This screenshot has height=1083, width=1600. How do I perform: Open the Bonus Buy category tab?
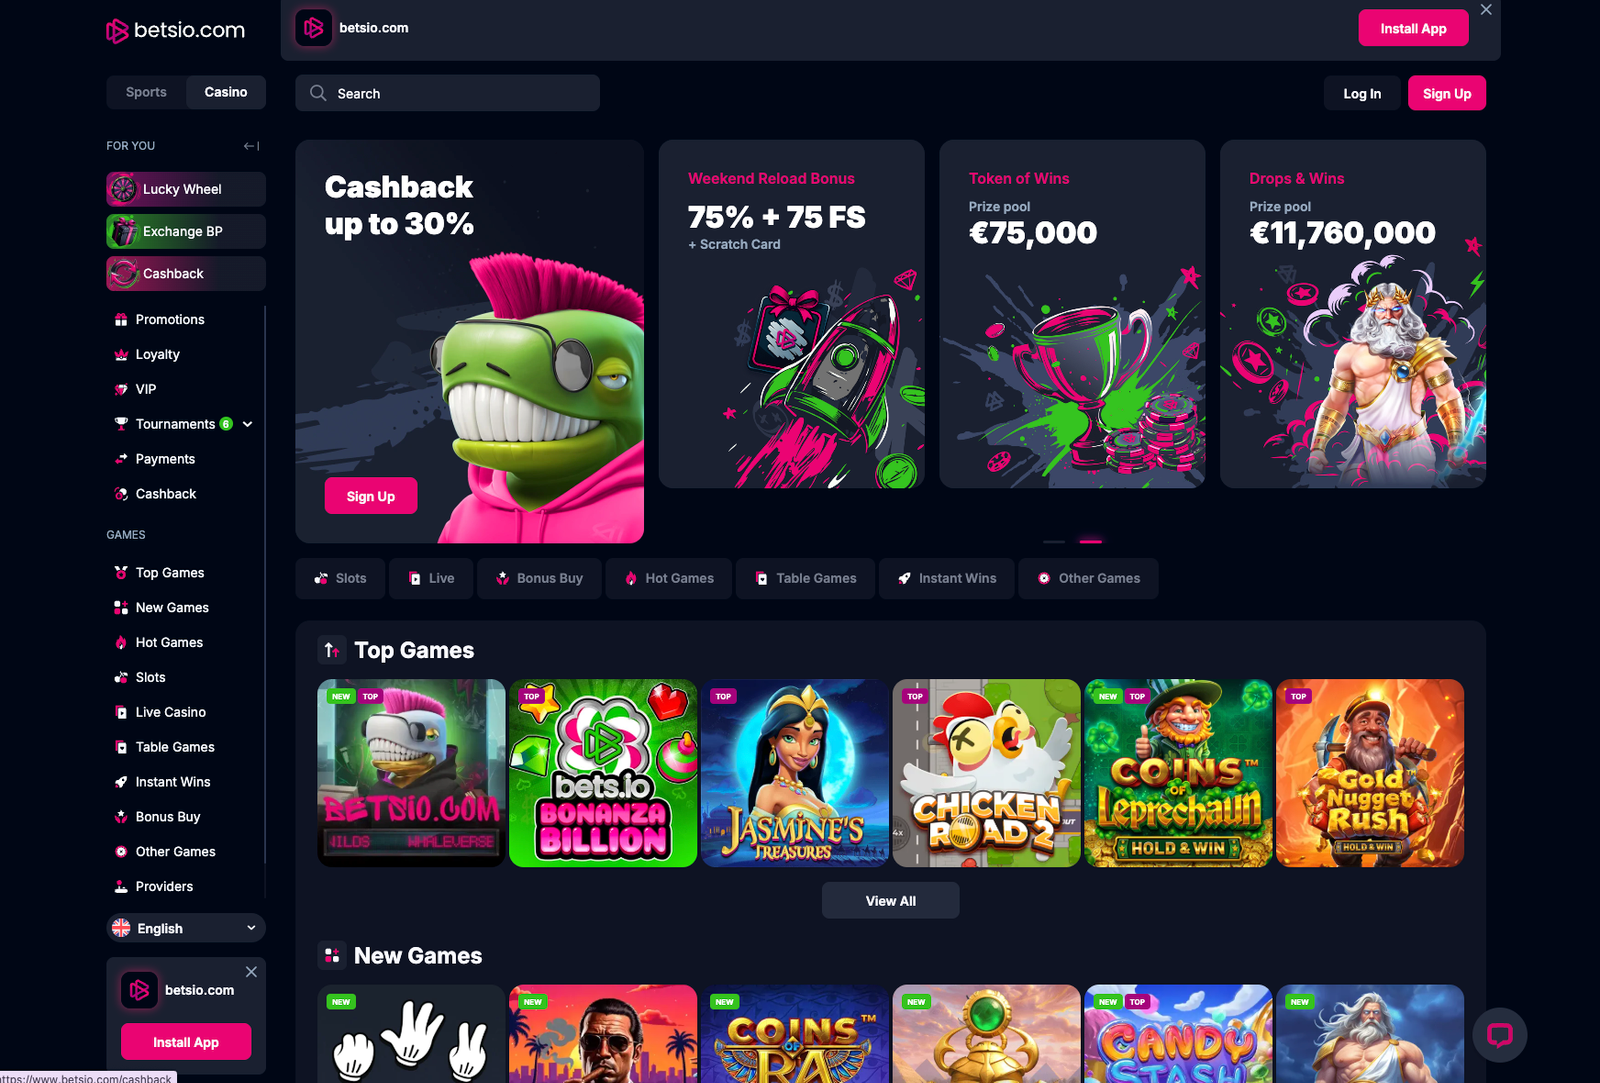point(540,578)
